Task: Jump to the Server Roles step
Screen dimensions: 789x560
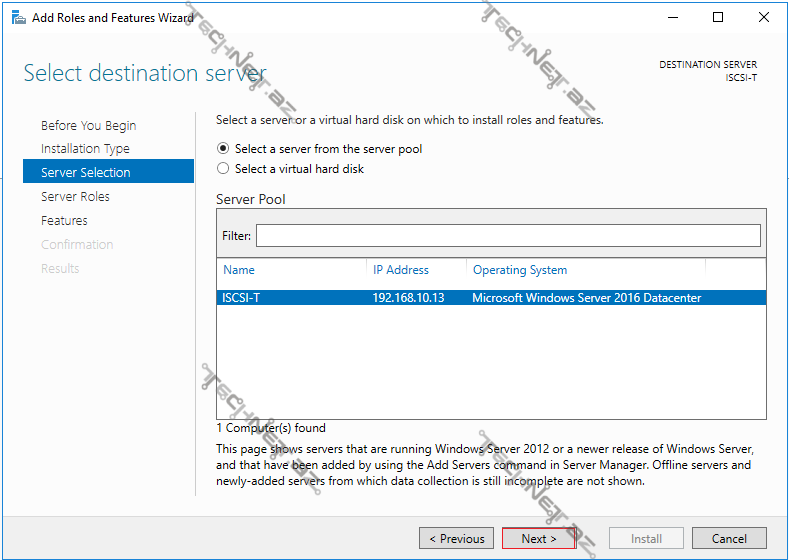Action: pos(75,197)
